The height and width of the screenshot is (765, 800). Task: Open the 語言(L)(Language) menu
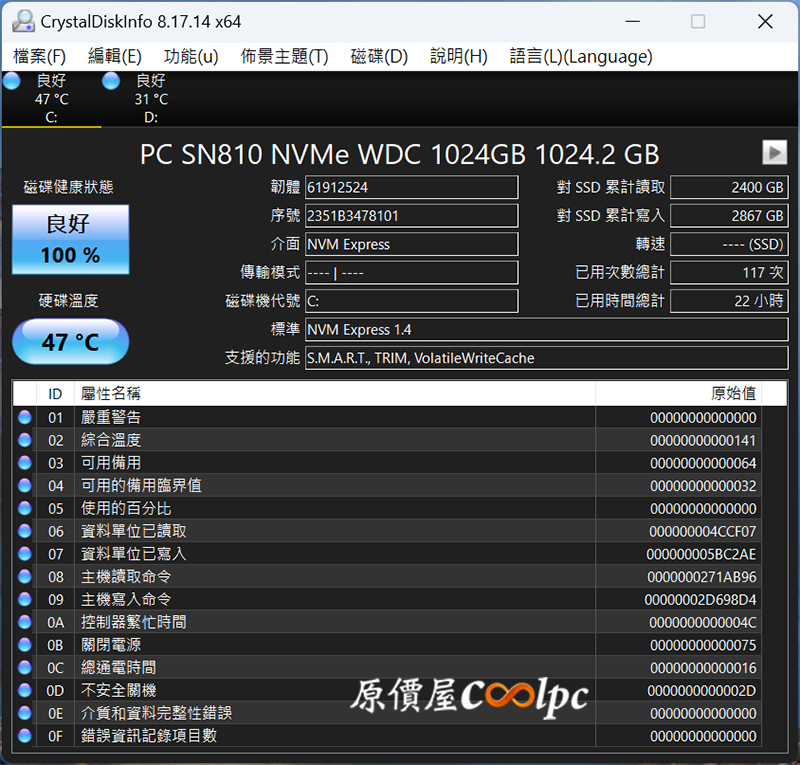(x=581, y=56)
